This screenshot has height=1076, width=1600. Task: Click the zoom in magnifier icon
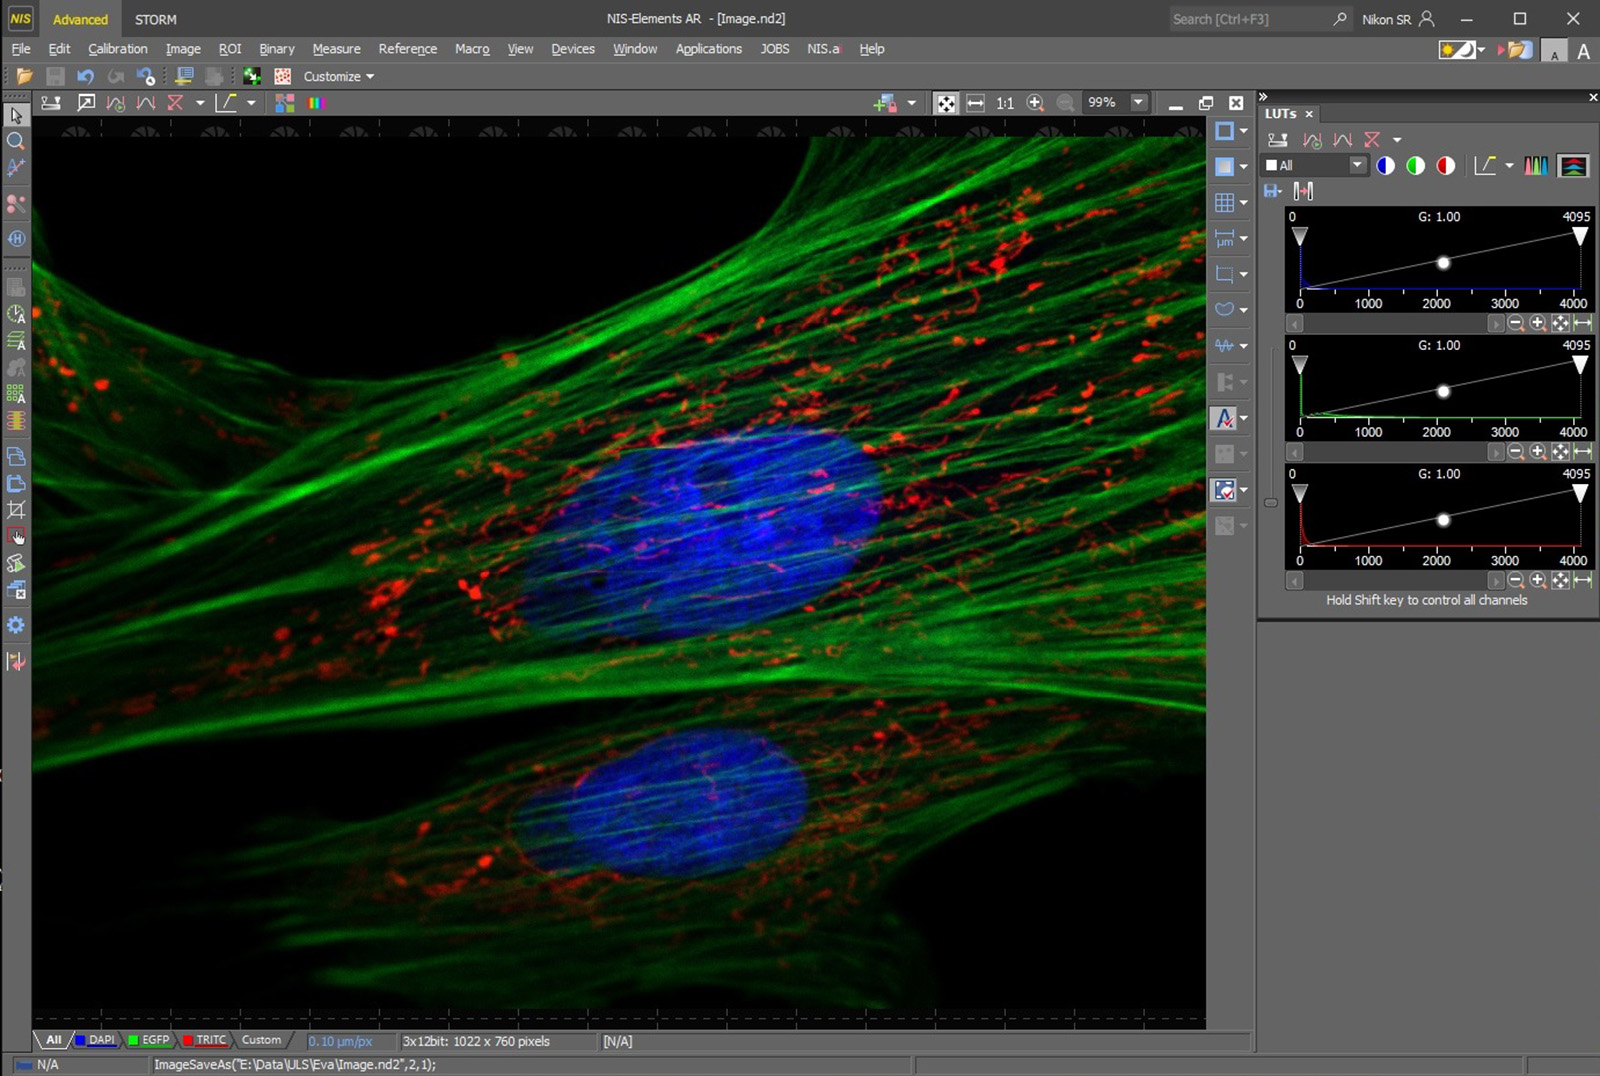point(1036,103)
